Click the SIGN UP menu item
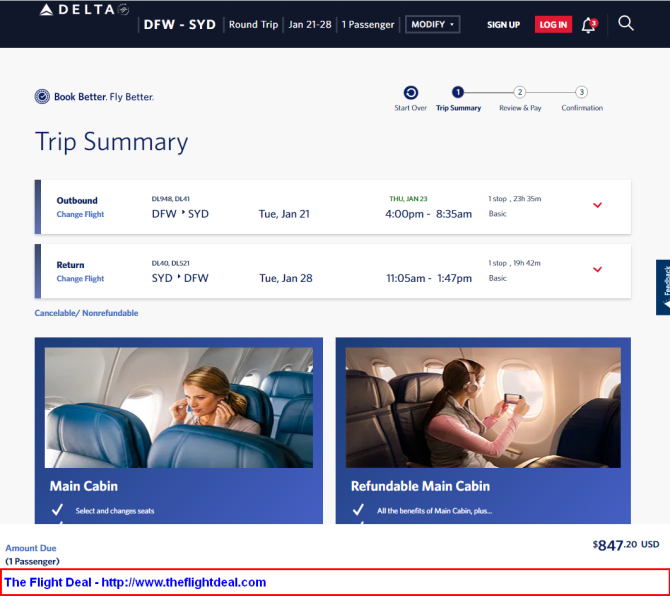The image size is (670, 596). (x=503, y=25)
